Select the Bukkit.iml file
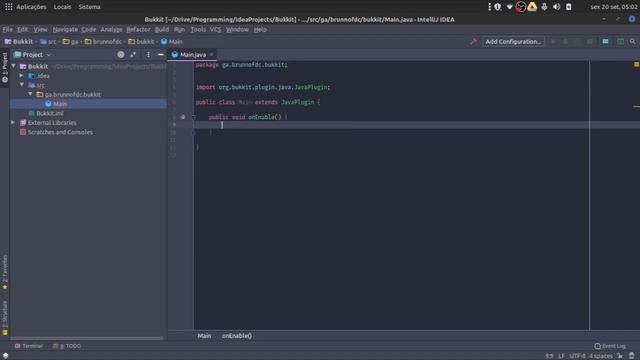Image resolution: width=640 pixels, height=360 pixels. [x=46, y=113]
